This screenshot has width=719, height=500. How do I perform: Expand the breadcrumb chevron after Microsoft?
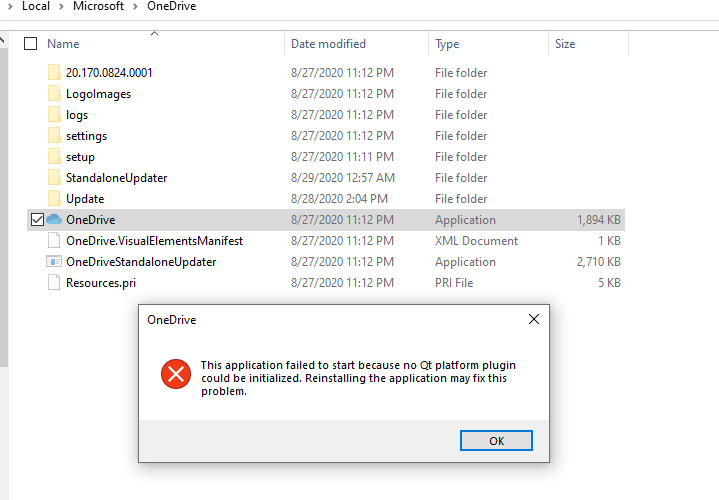click(135, 6)
